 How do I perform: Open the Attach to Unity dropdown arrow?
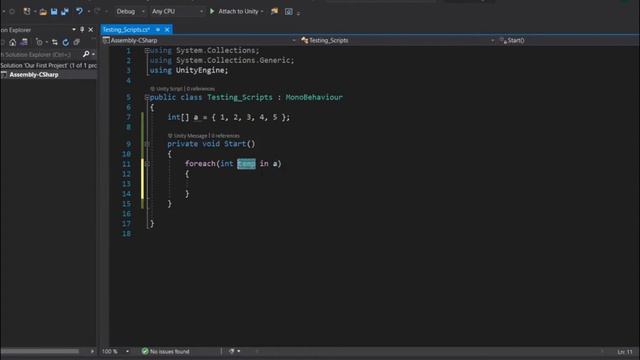pyautogui.click(x=262, y=11)
